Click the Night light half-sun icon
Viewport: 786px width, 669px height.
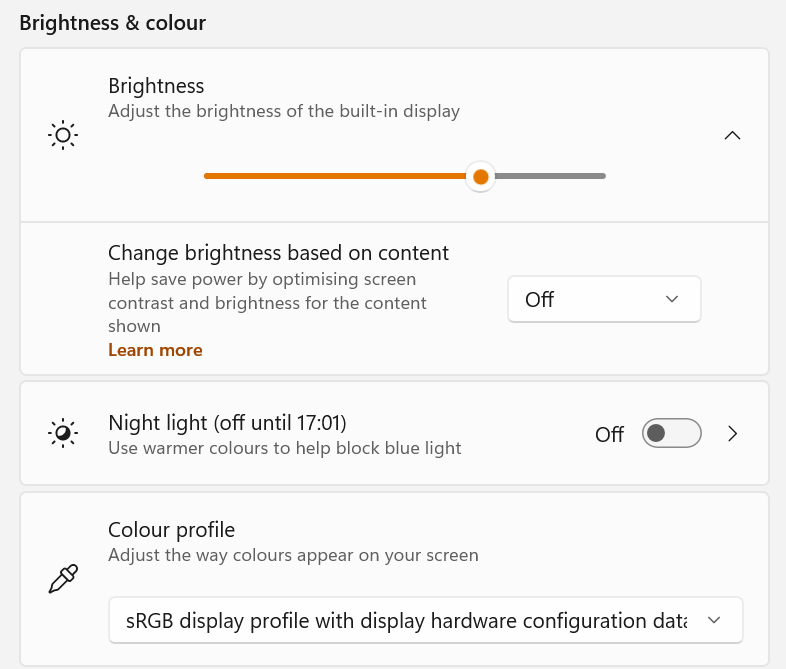tap(63, 433)
